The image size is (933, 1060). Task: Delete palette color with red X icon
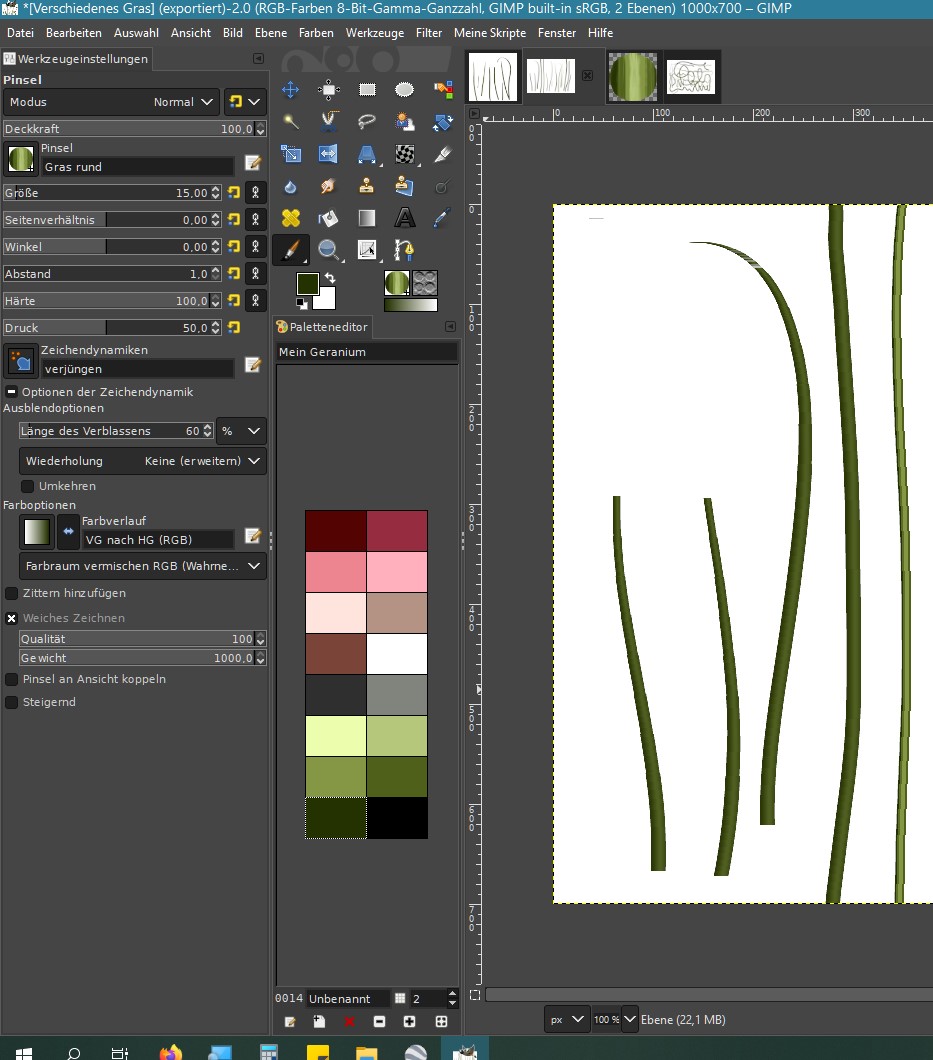349,1022
